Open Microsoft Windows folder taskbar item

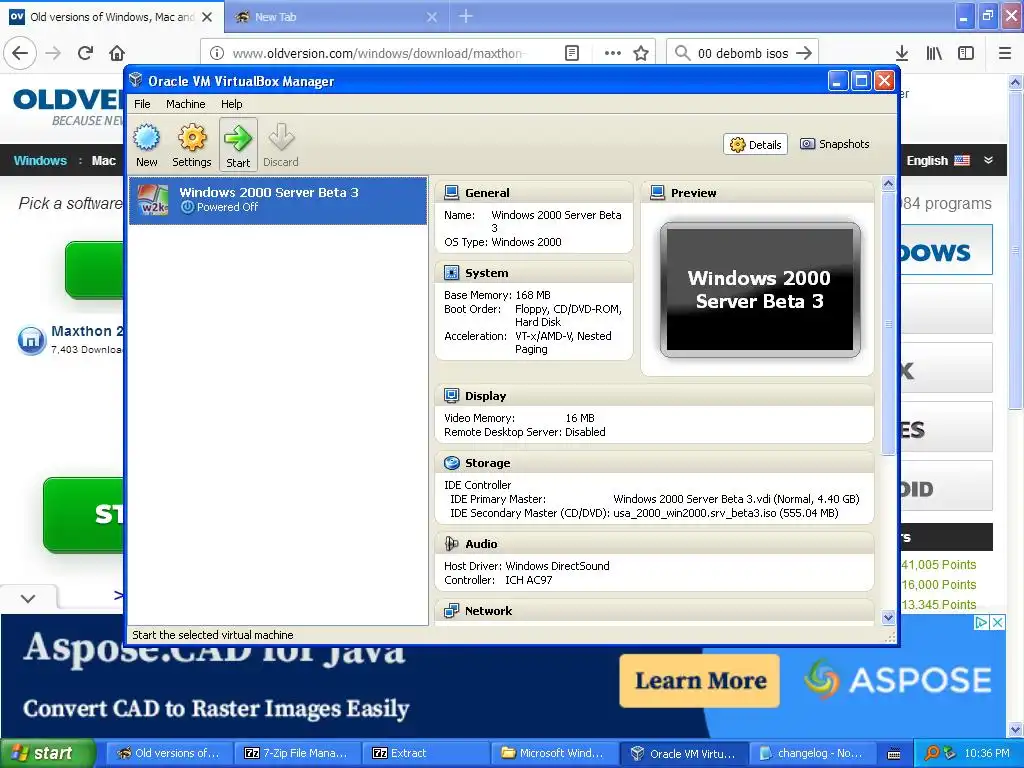[x=553, y=753]
